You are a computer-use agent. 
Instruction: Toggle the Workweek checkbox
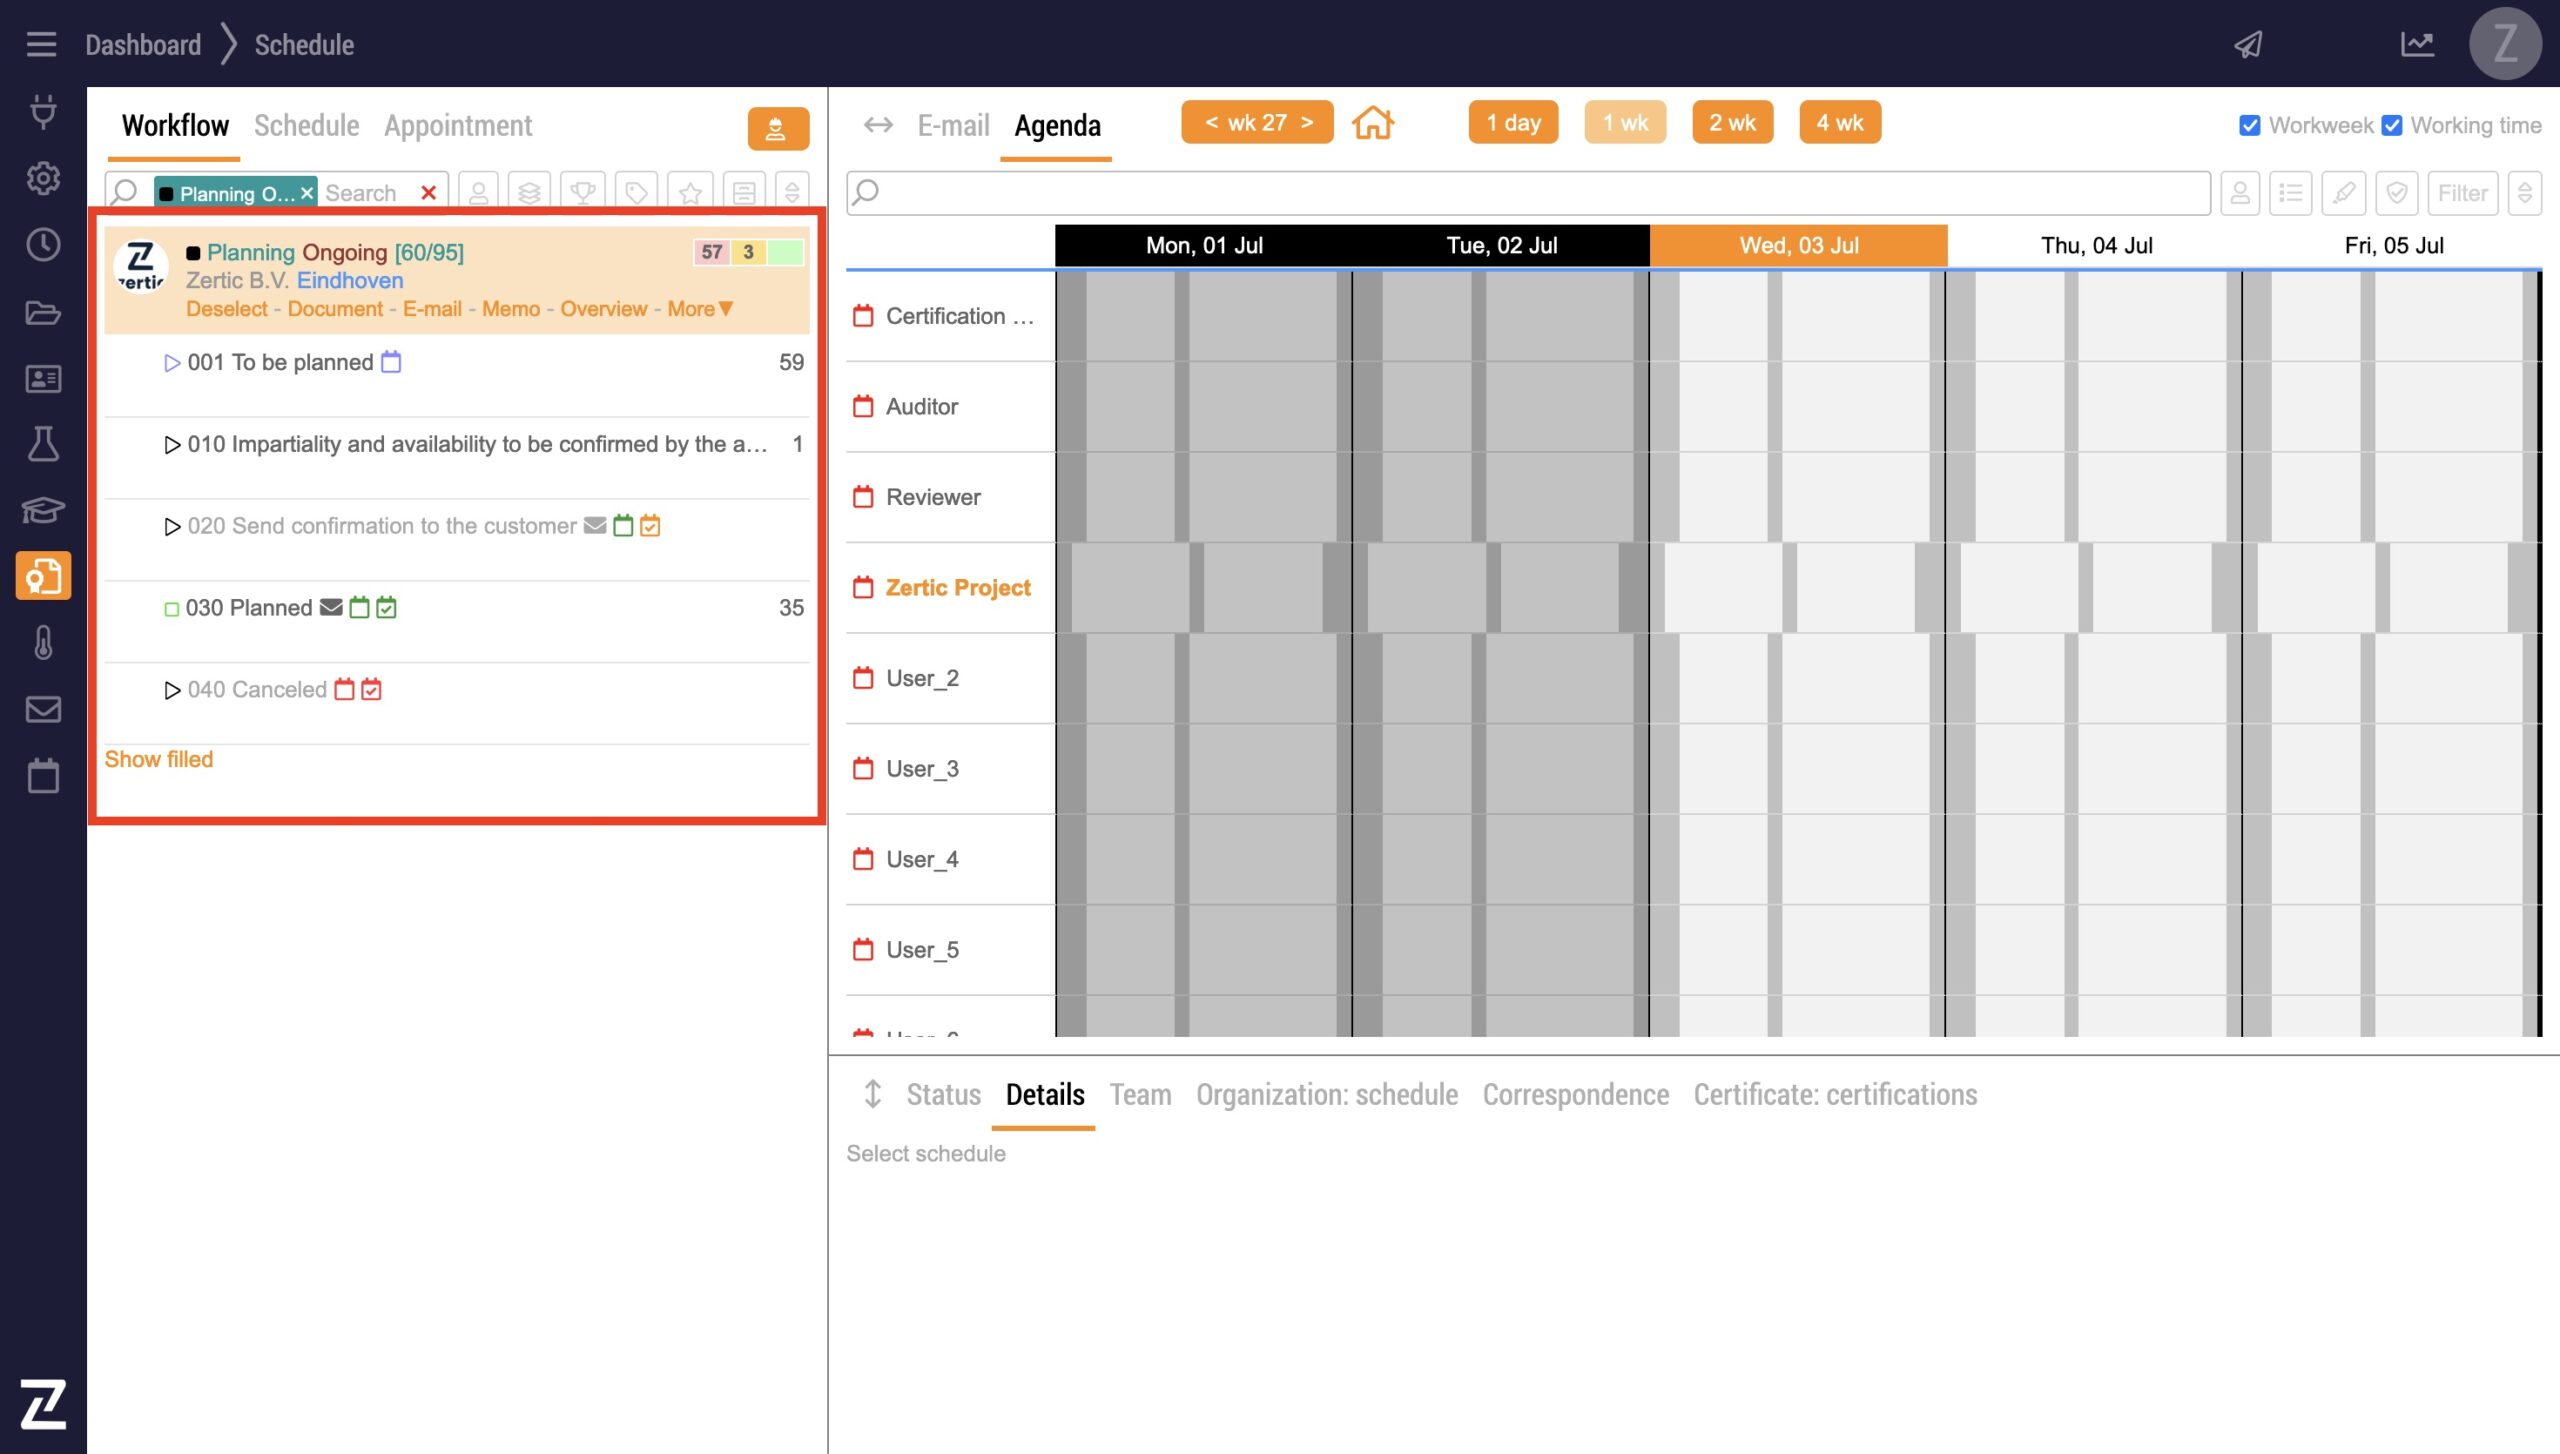(2250, 125)
